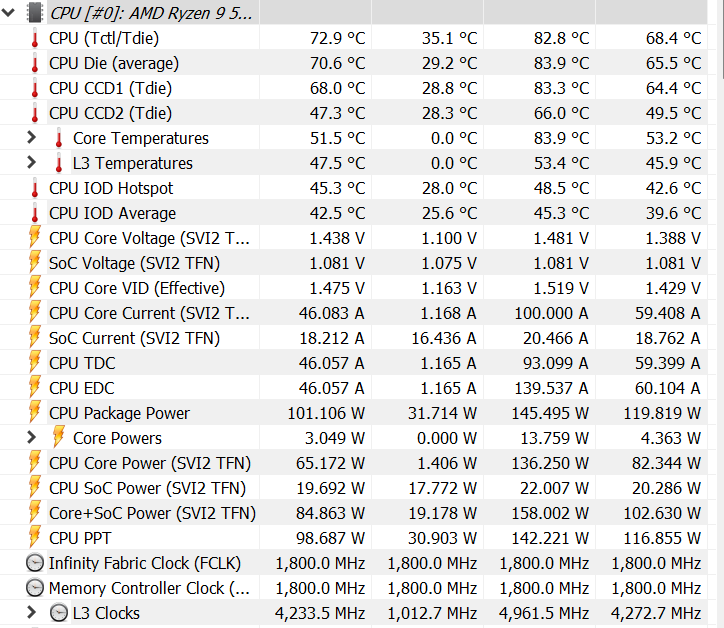Screen dimensions: 724x628
Task: Select the CPU Core VID (Effective) label
Action: tap(137, 288)
